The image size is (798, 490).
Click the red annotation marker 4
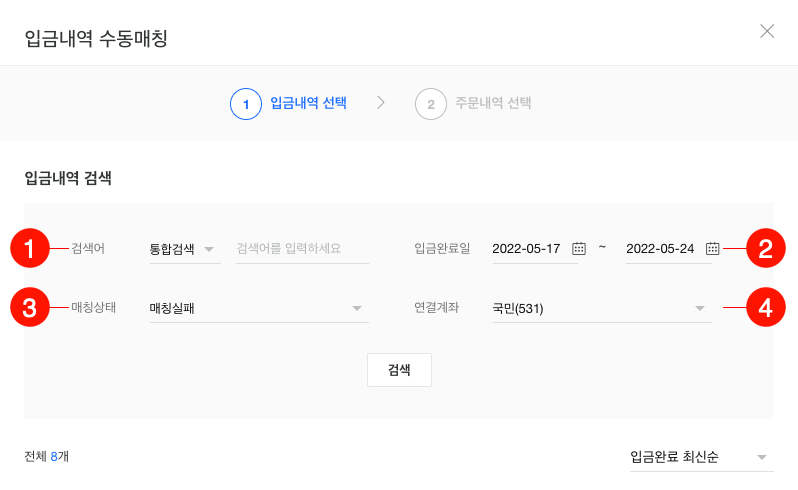(766, 307)
